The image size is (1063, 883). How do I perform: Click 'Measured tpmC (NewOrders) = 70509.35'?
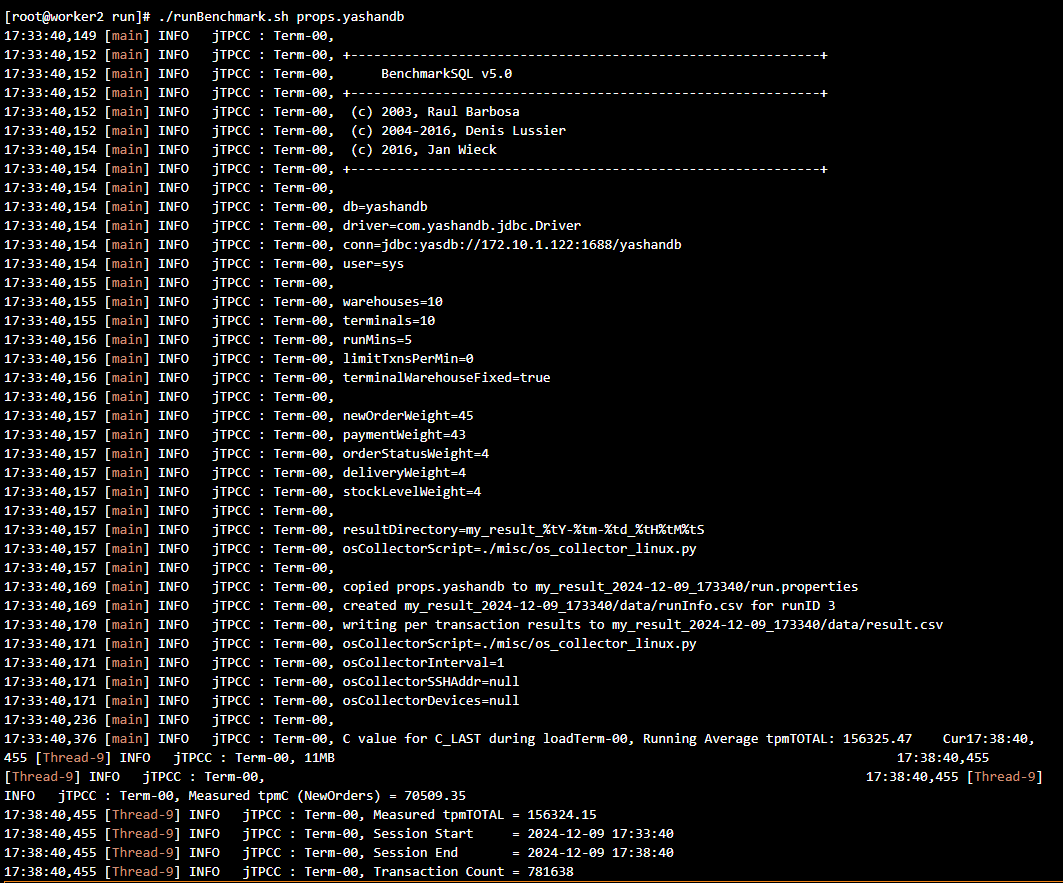point(327,795)
